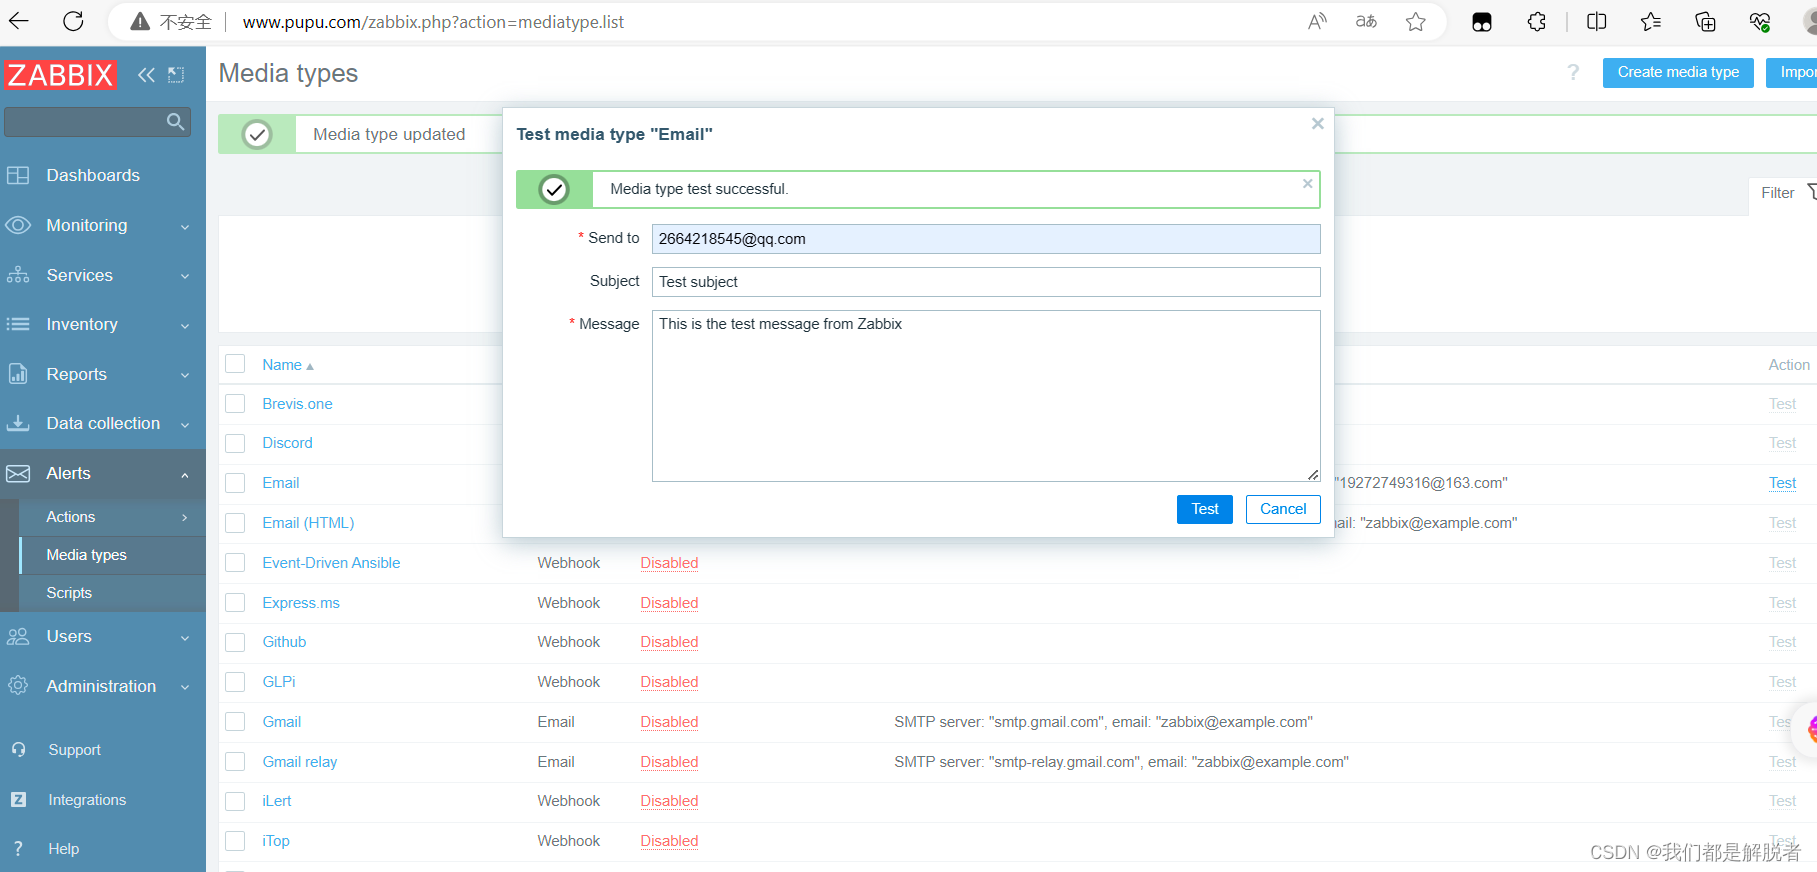Click the page help question mark icon
Image resolution: width=1817 pixels, height=872 pixels.
[x=1573, y=72]
